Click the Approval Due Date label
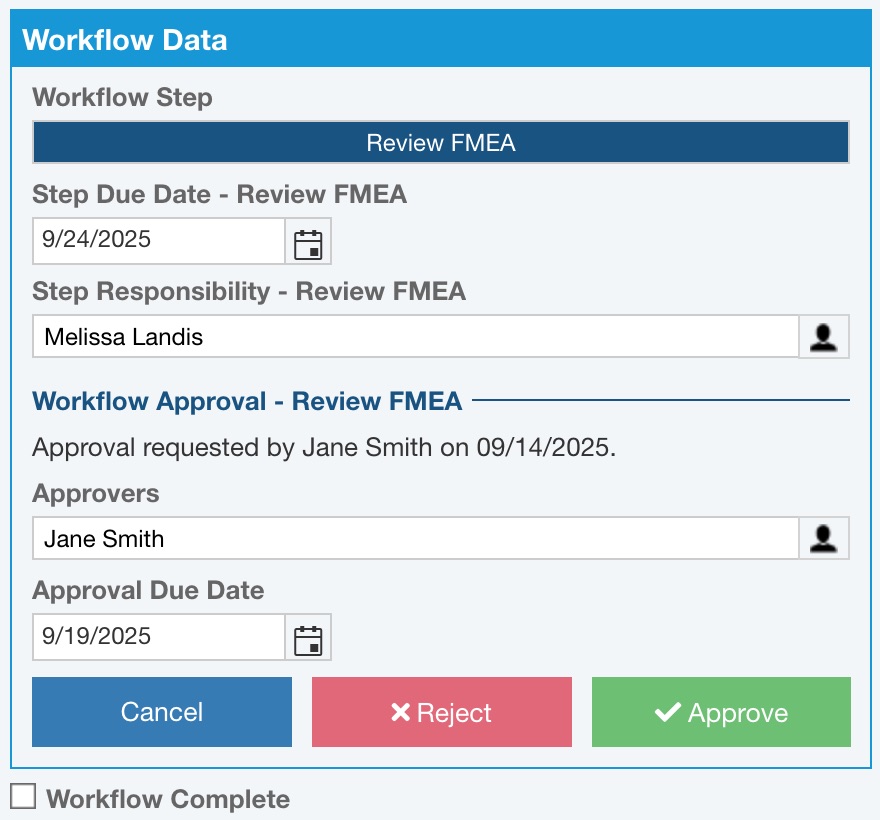This screenshot has width=880, height=820. tap(148, 591)
